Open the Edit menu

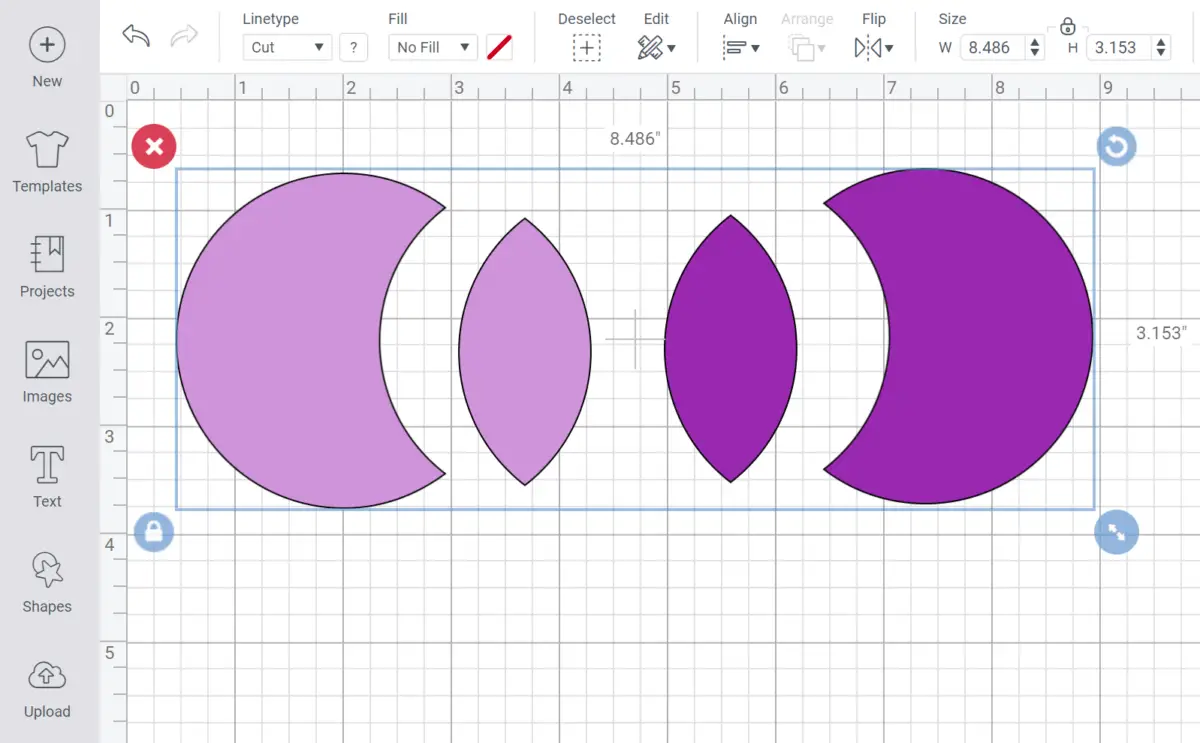pos(657,47)
